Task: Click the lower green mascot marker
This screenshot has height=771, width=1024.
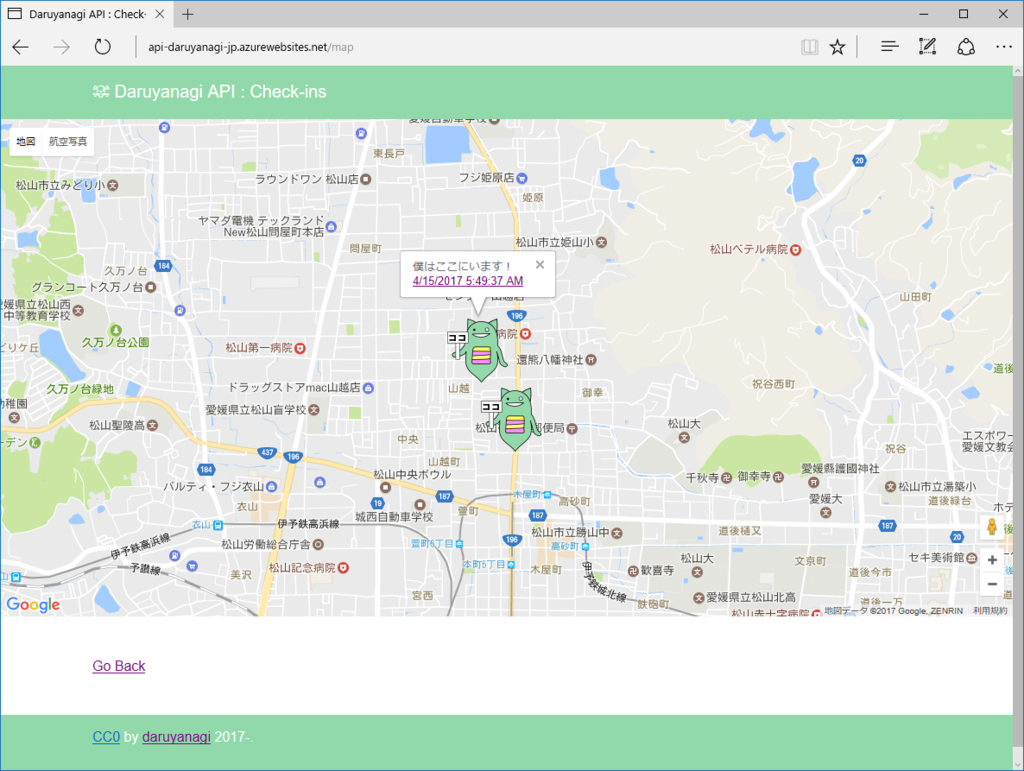Action: click(x=515, y=418)
